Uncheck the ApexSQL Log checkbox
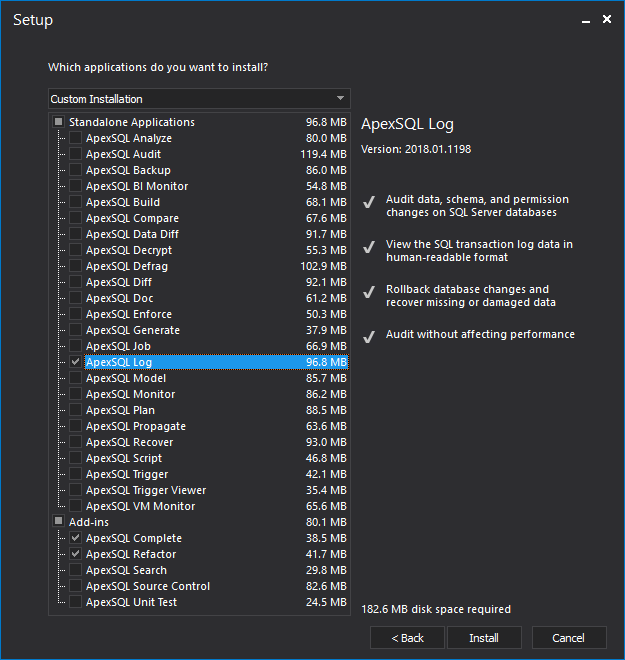 click(75, 362)
